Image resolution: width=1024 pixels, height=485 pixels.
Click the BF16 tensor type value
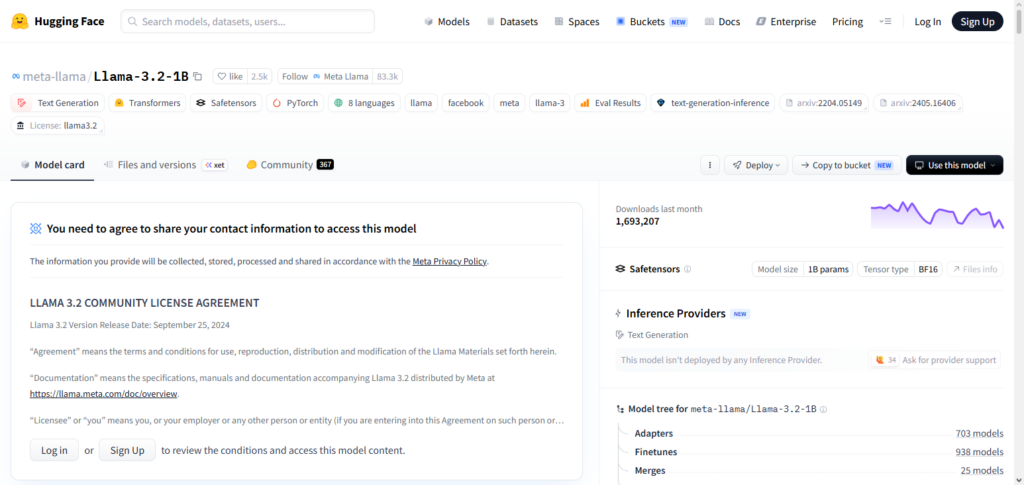(928, 269)
